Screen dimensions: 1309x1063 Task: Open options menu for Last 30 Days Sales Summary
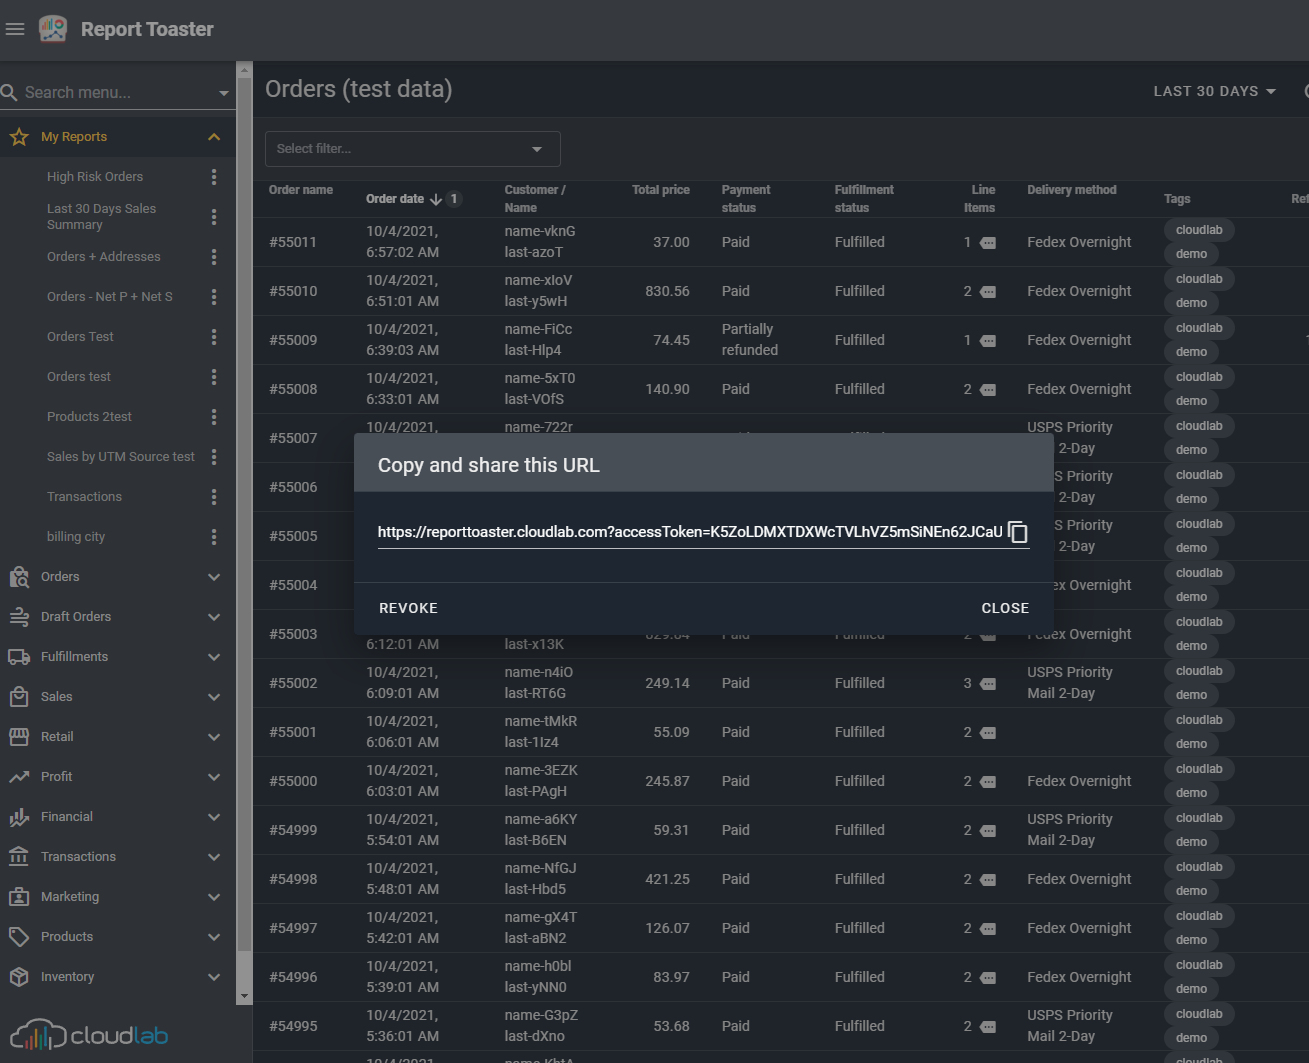pyautogui.click(x=214, y=217)
